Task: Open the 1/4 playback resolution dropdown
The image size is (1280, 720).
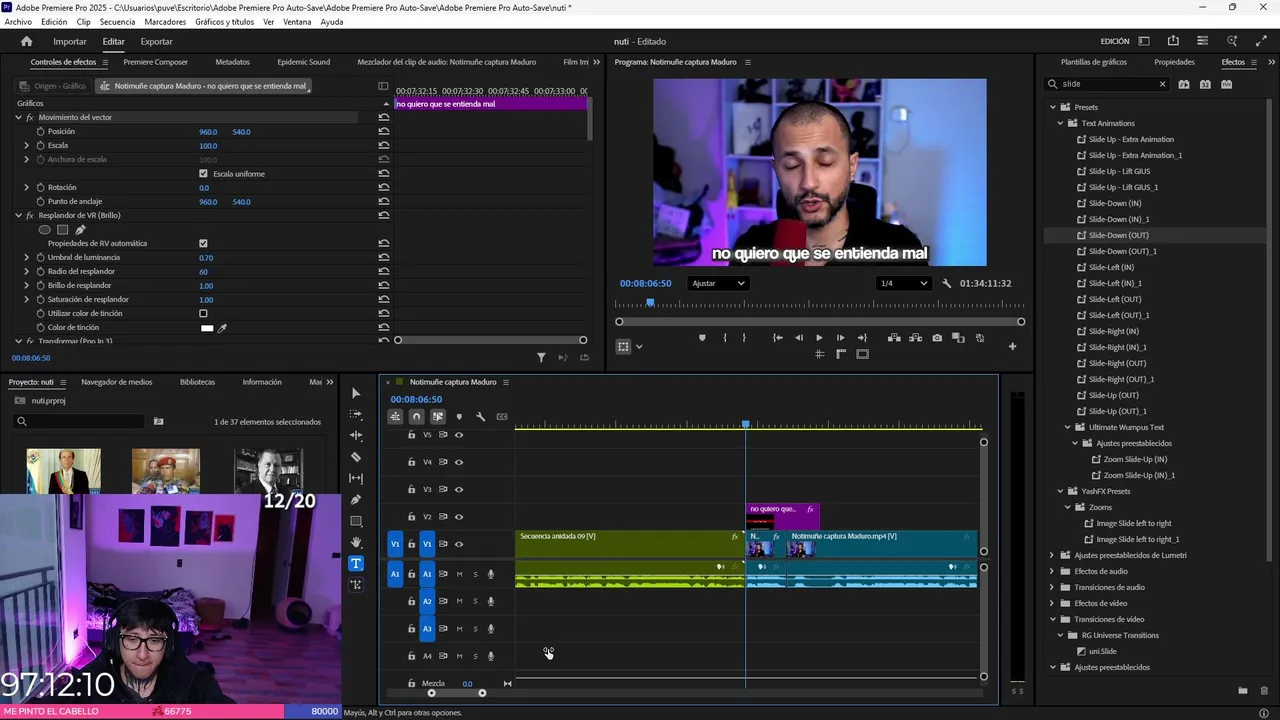Action: point(903,284)
